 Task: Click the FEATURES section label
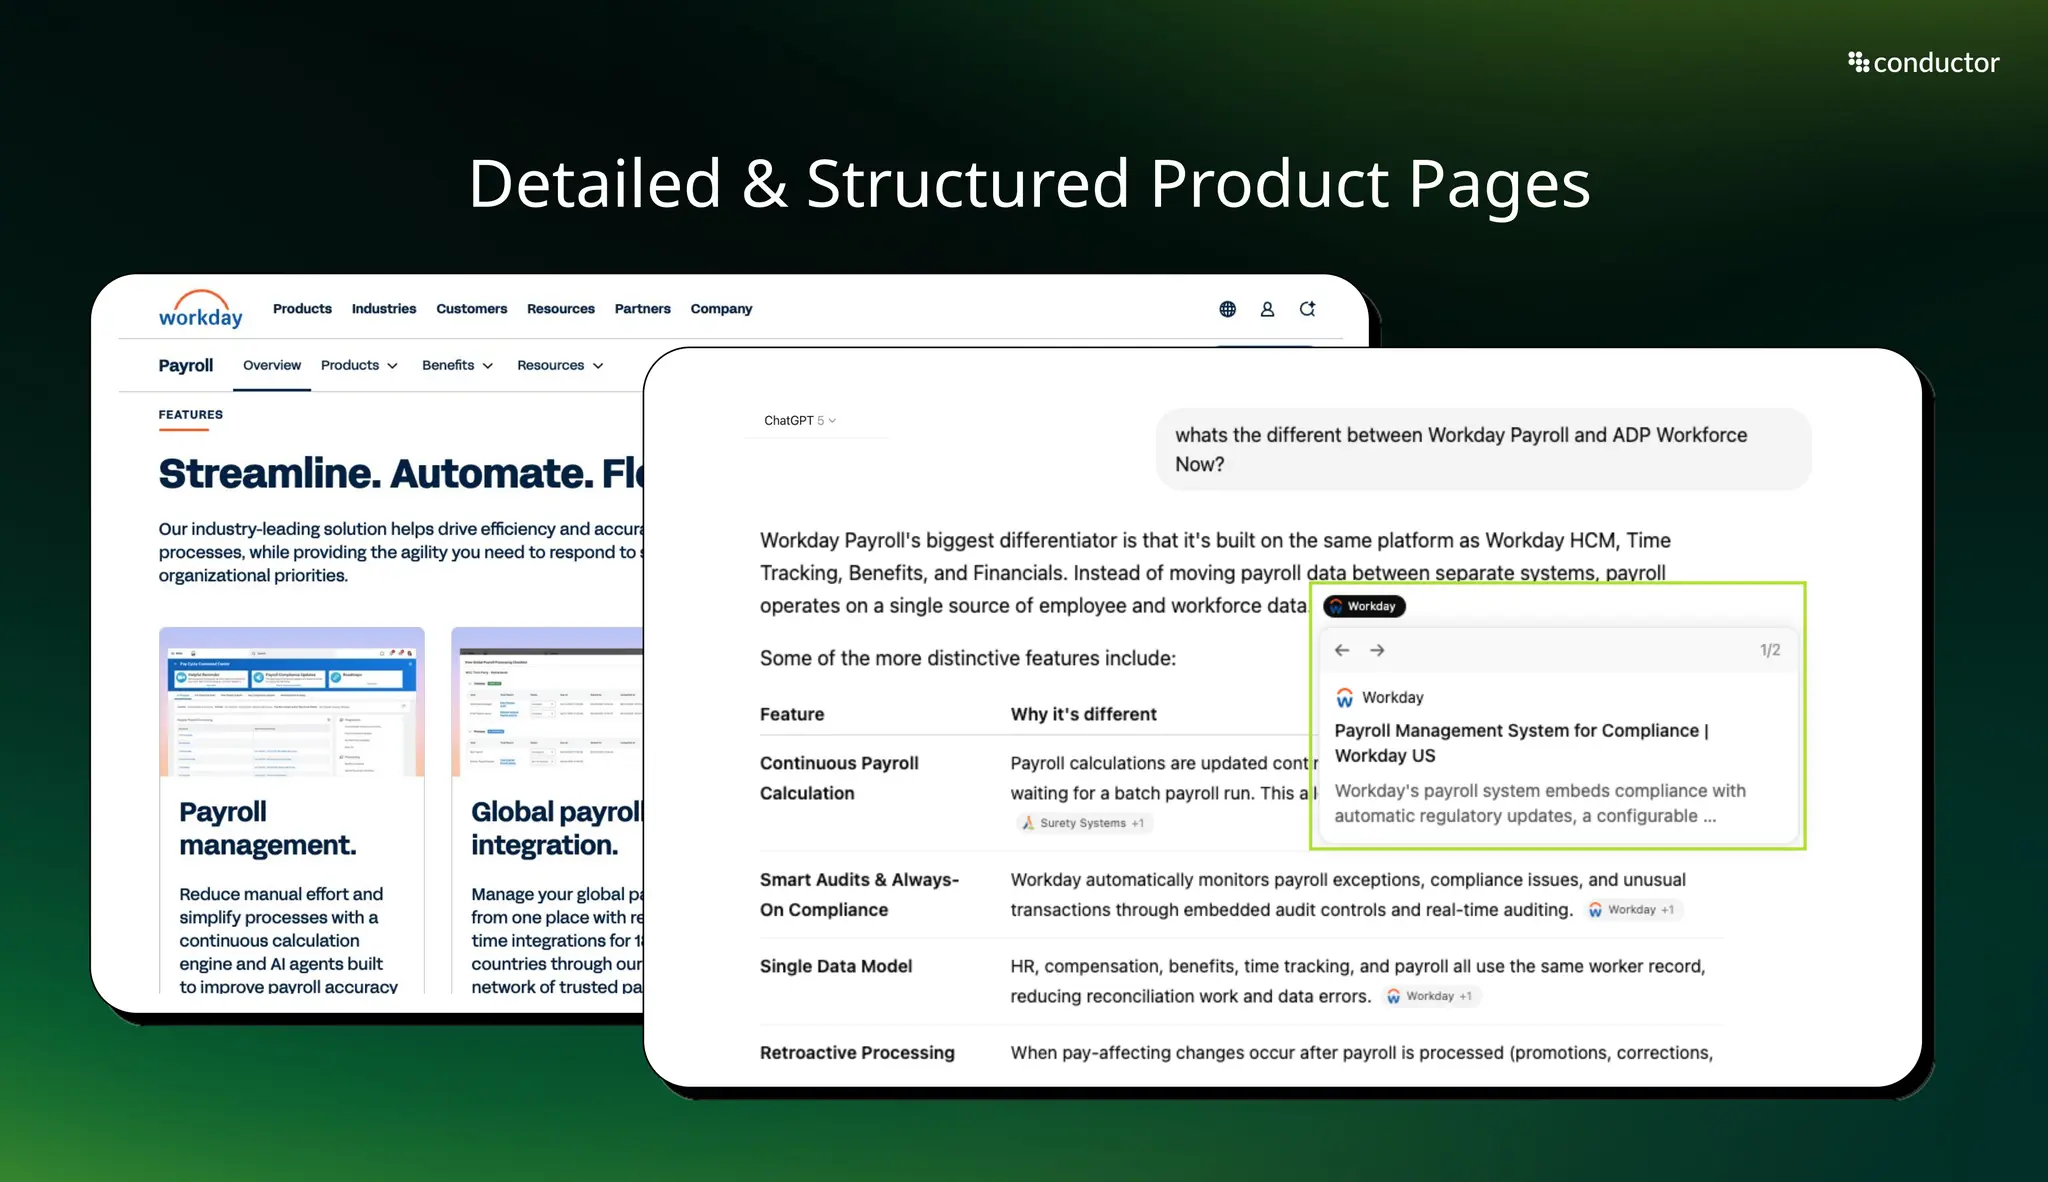point(191,414)
